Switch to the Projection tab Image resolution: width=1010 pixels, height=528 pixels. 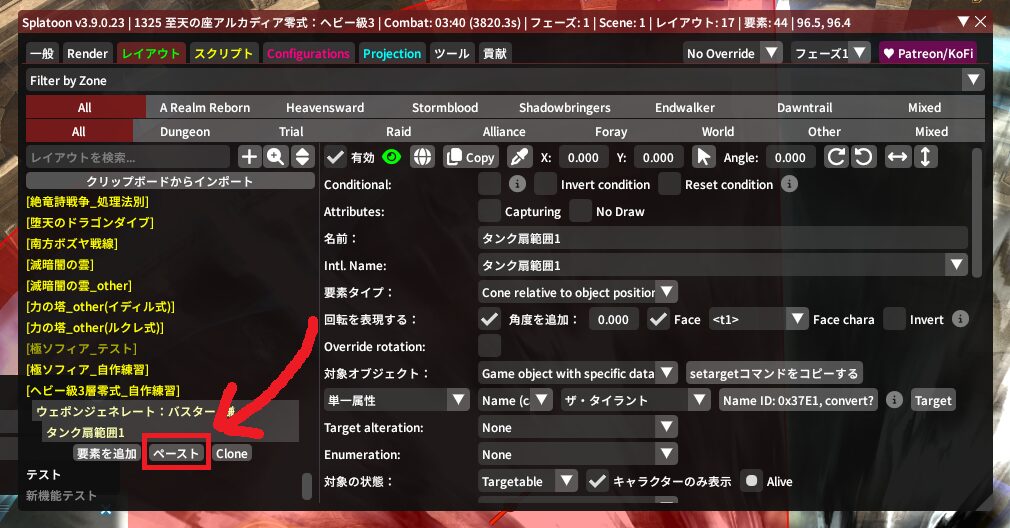pos(394,53)
